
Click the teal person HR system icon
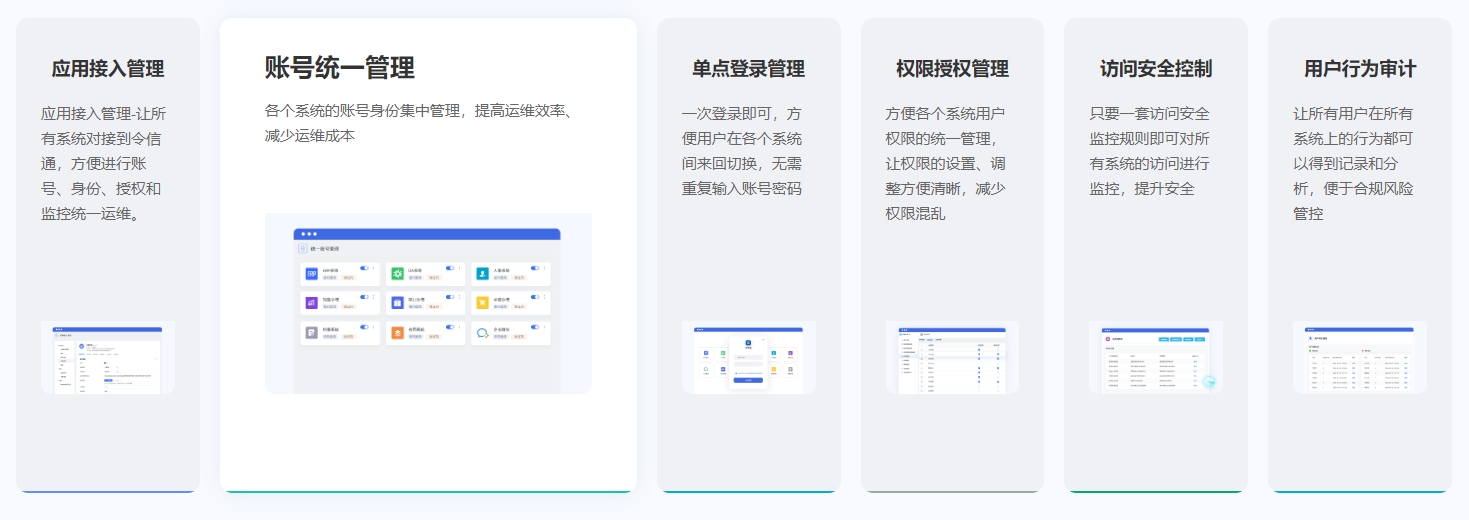click(483, 274)
